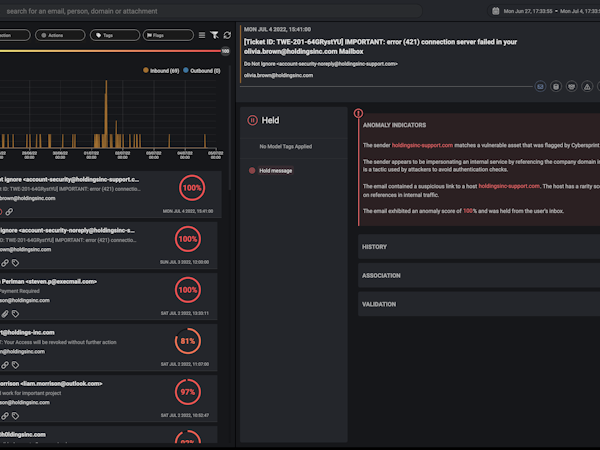Viewport: 600px width, 450px height.
Task: Click the anomaly indicators alert icon
Action: 358,113
